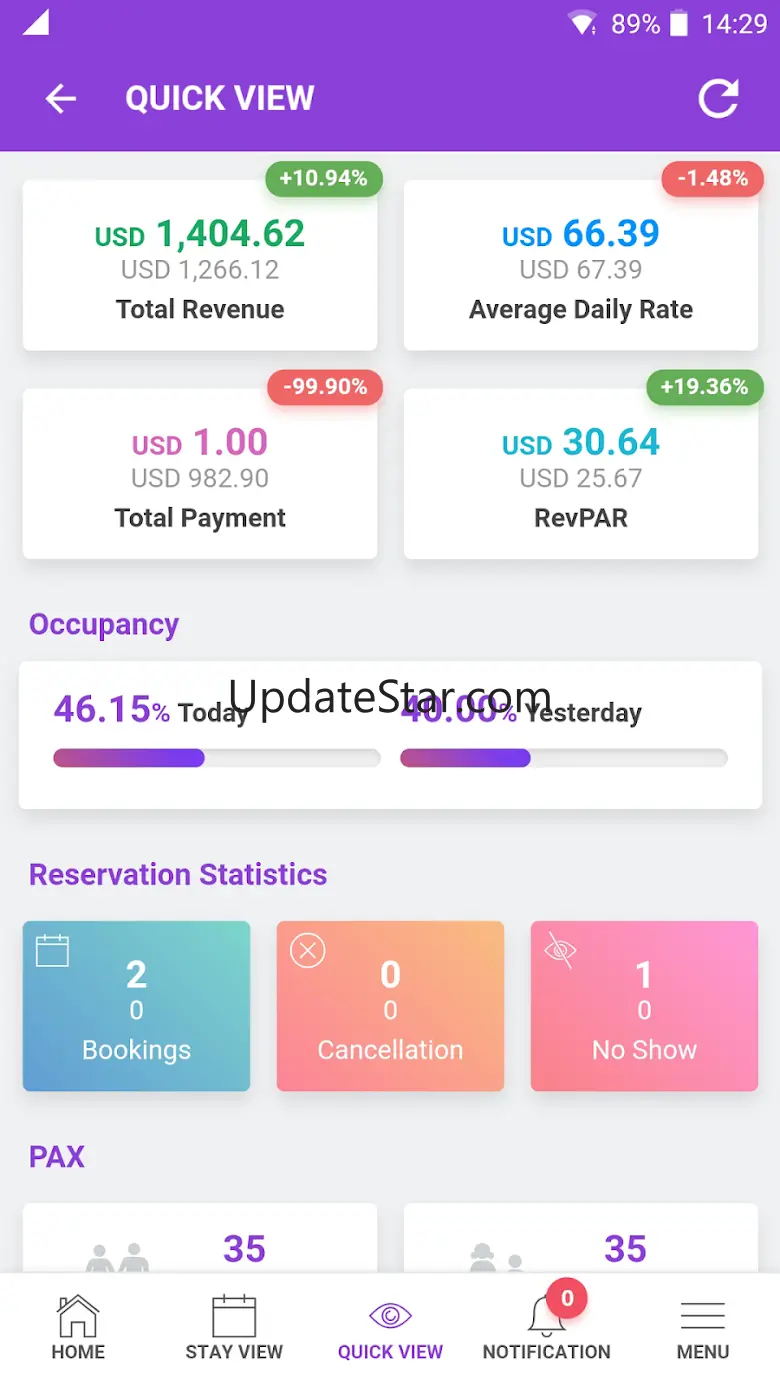Tap the -99.90% payment change badge
This screenshot has width=780, height=1386.
click(x=324, y=387)
